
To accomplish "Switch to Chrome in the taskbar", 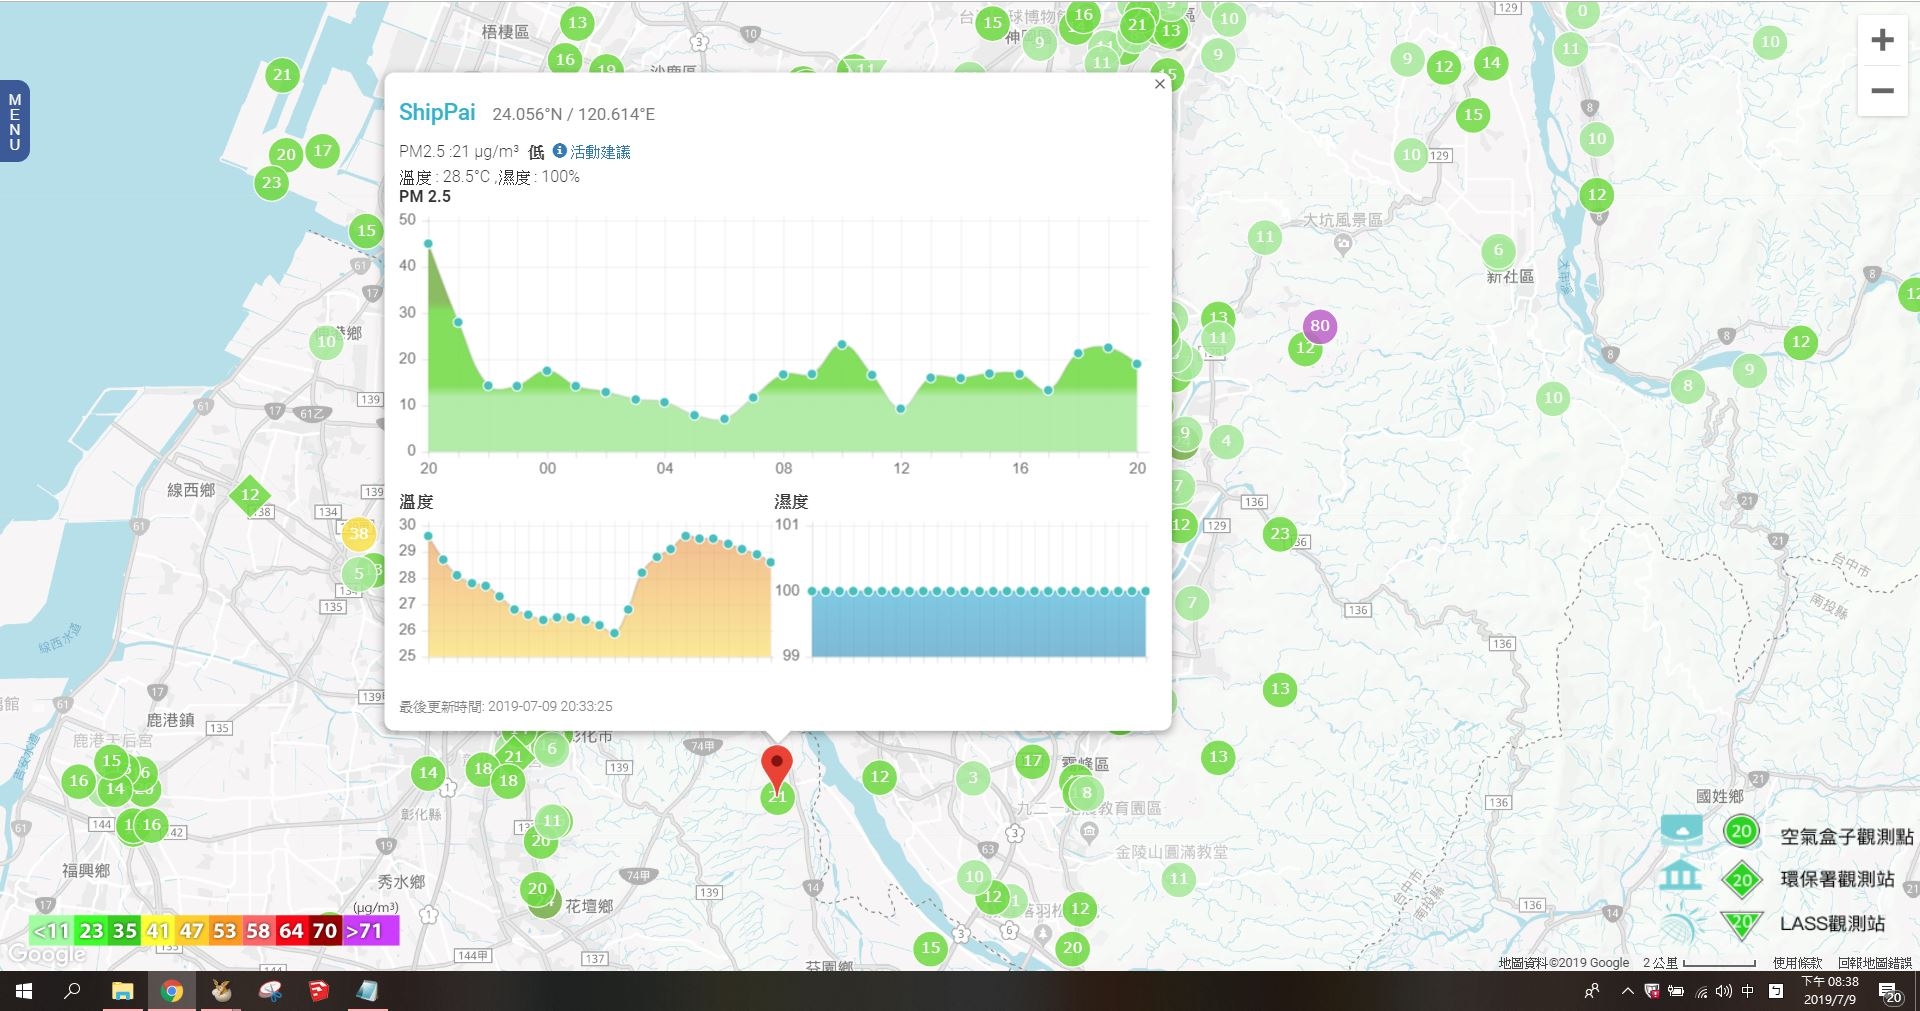I will click(172, 991).
